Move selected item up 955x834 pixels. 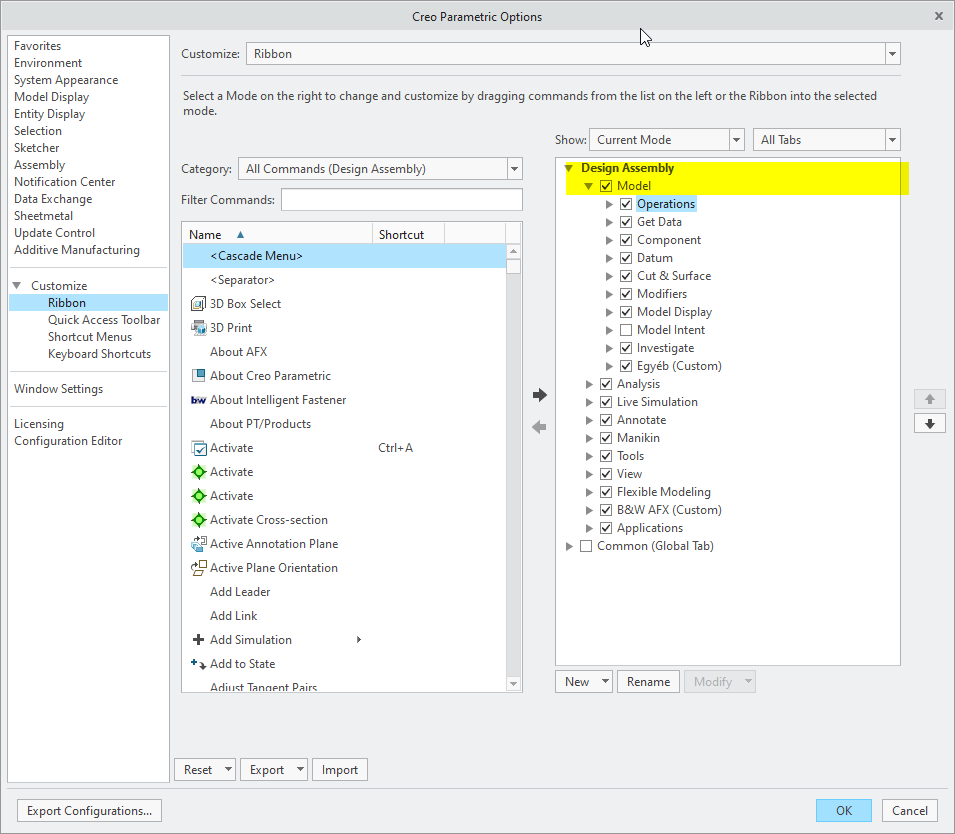click(x=929, y=399)
